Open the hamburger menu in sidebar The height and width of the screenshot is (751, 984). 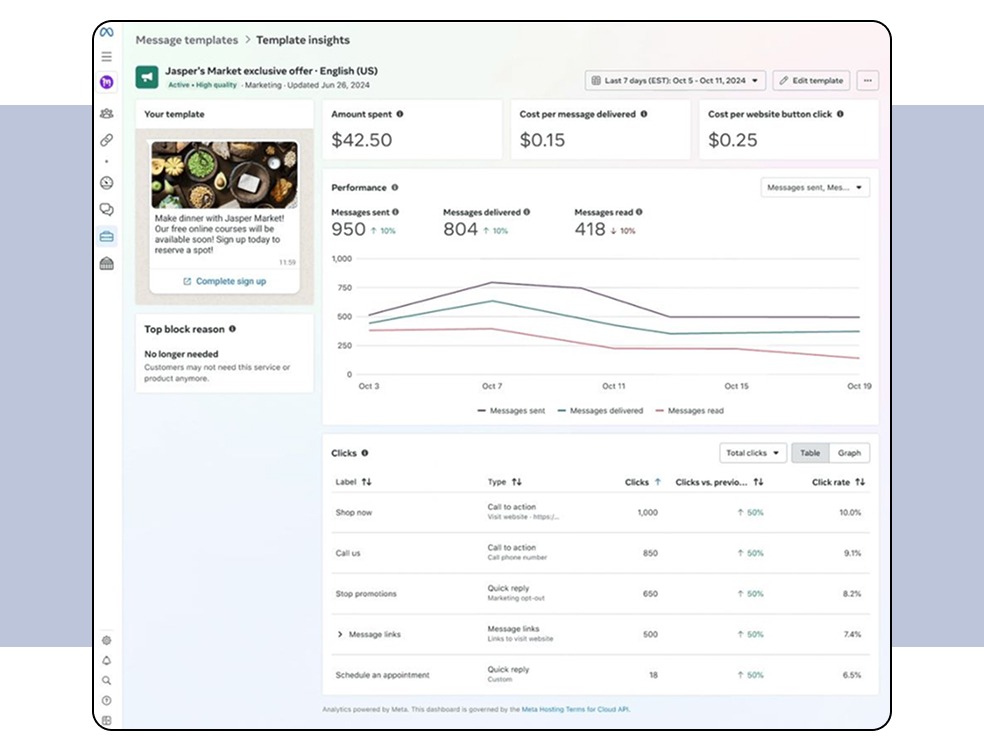click(x=107, y=57)
